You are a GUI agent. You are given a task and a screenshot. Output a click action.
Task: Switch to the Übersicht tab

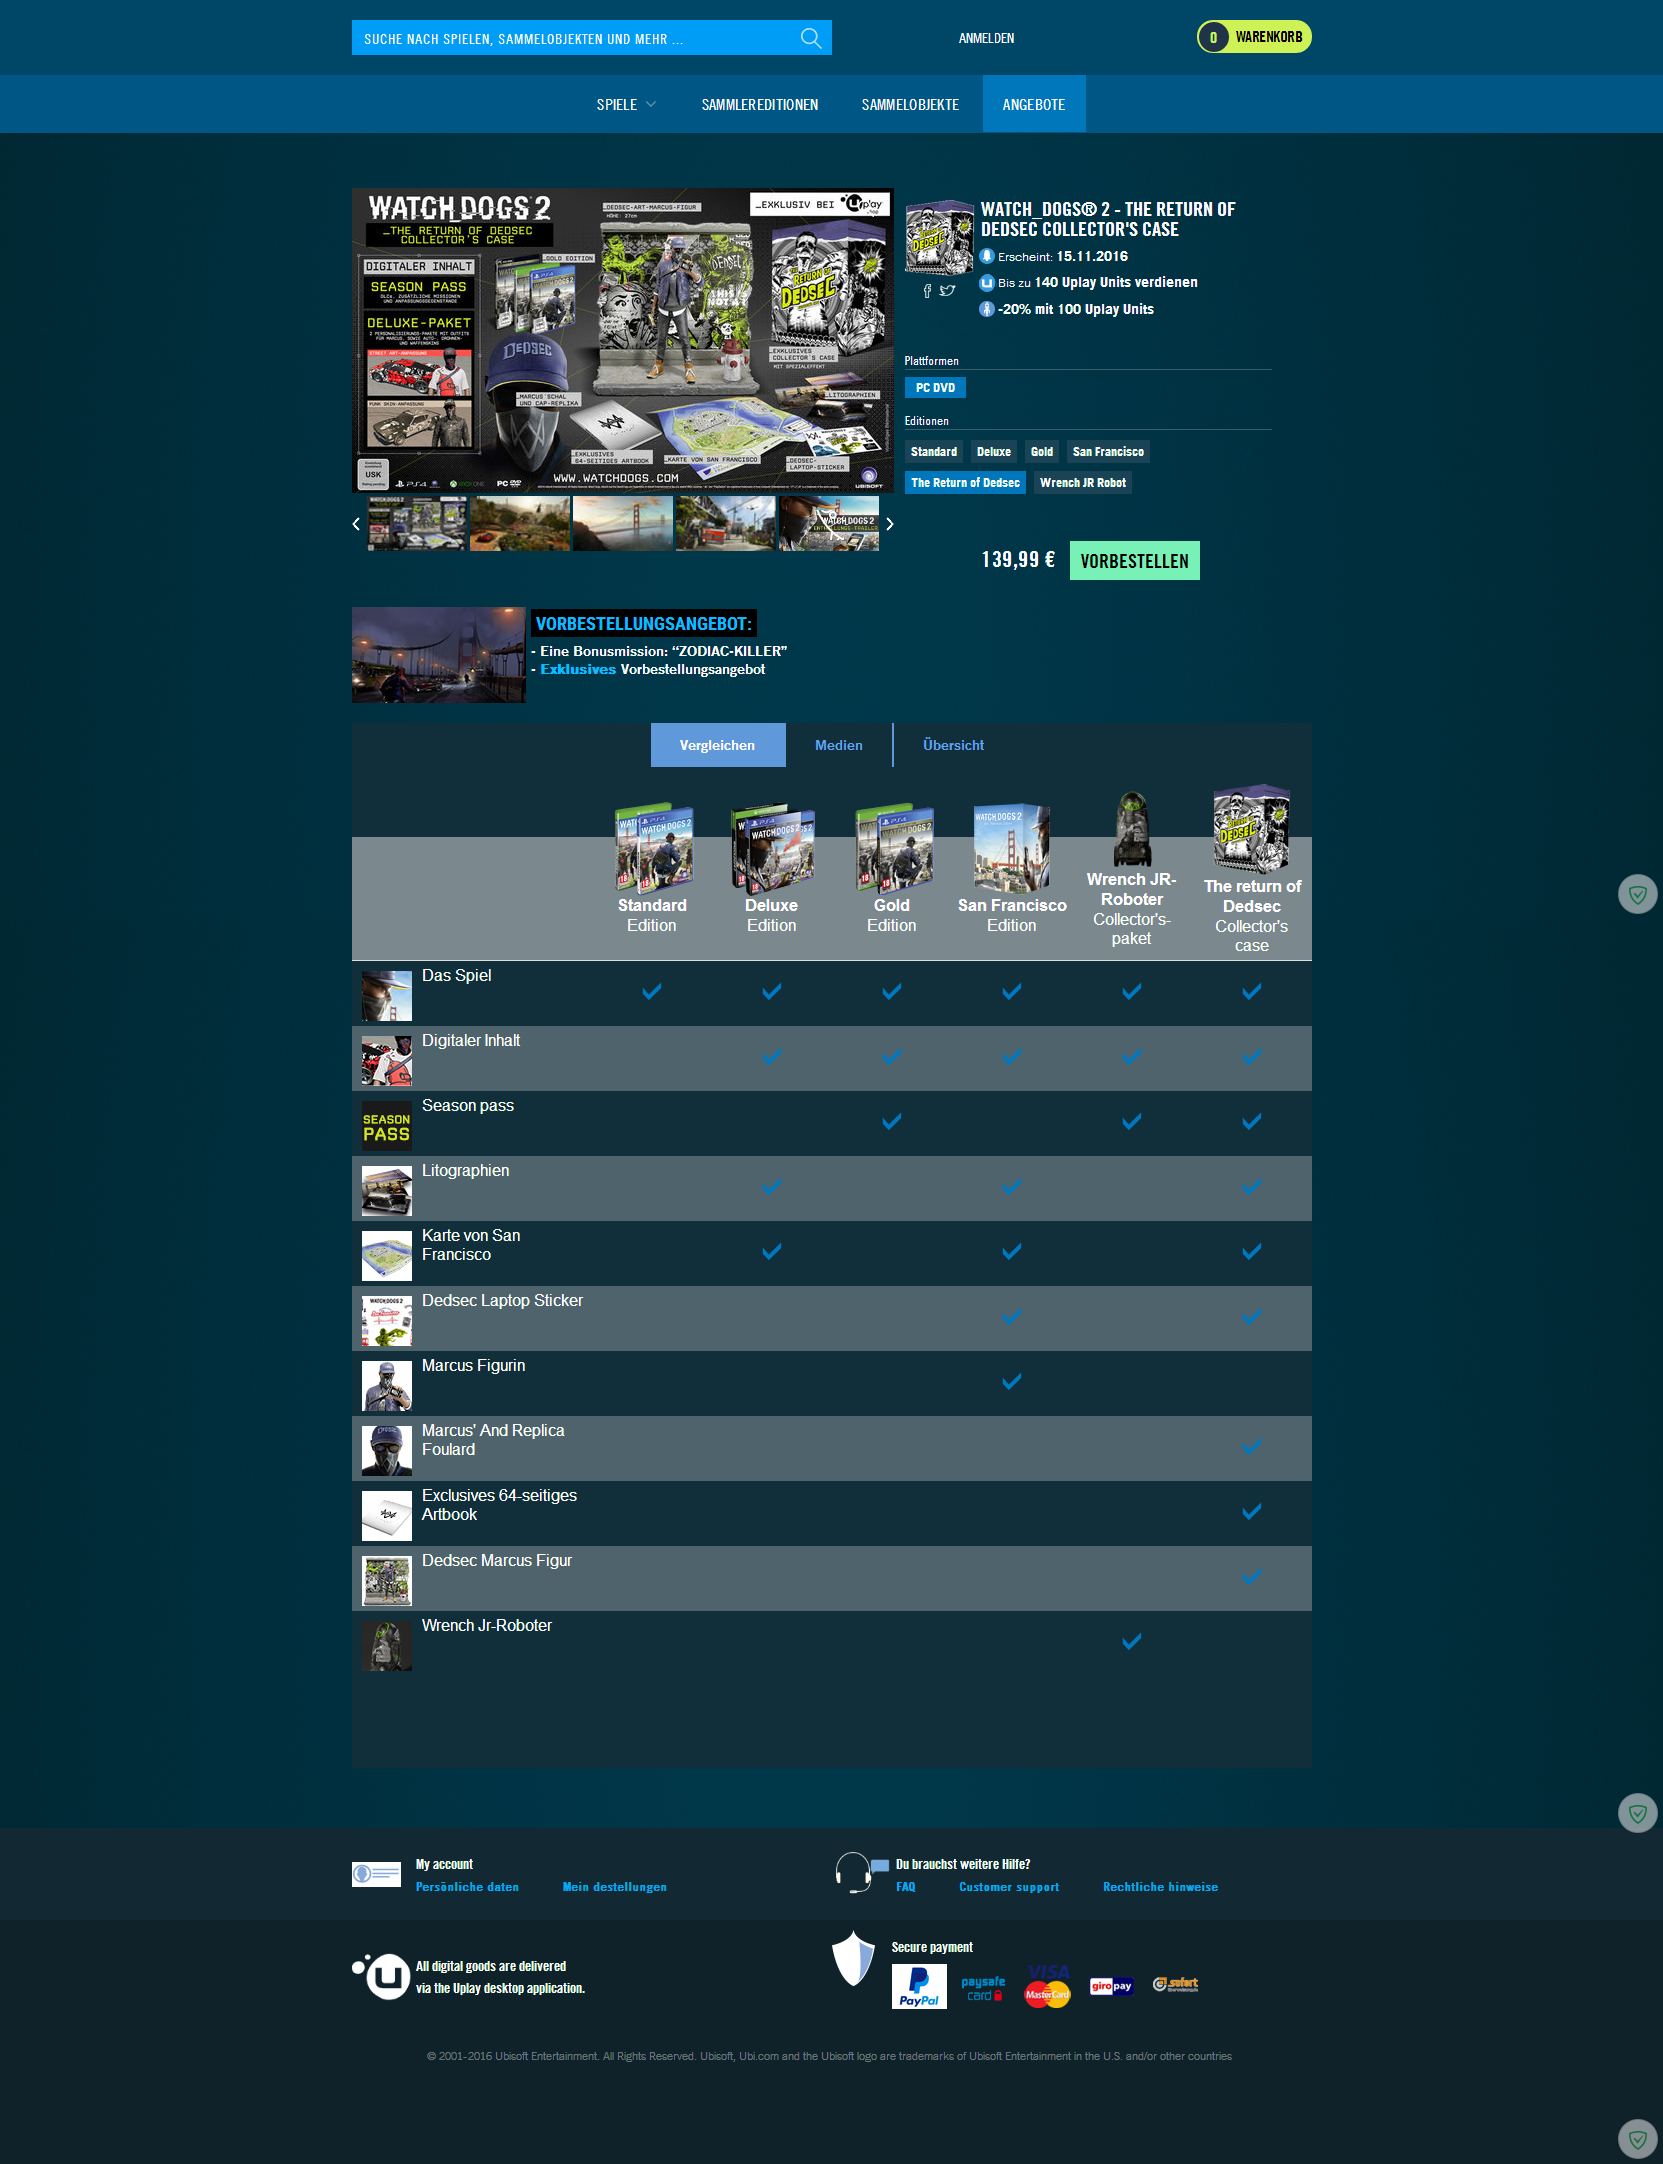(953, 745)
